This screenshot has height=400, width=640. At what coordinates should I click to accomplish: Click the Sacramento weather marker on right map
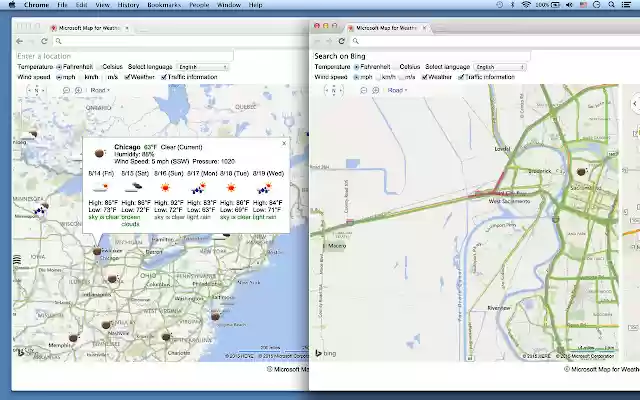pyautogui.click(x=582, y=172)
